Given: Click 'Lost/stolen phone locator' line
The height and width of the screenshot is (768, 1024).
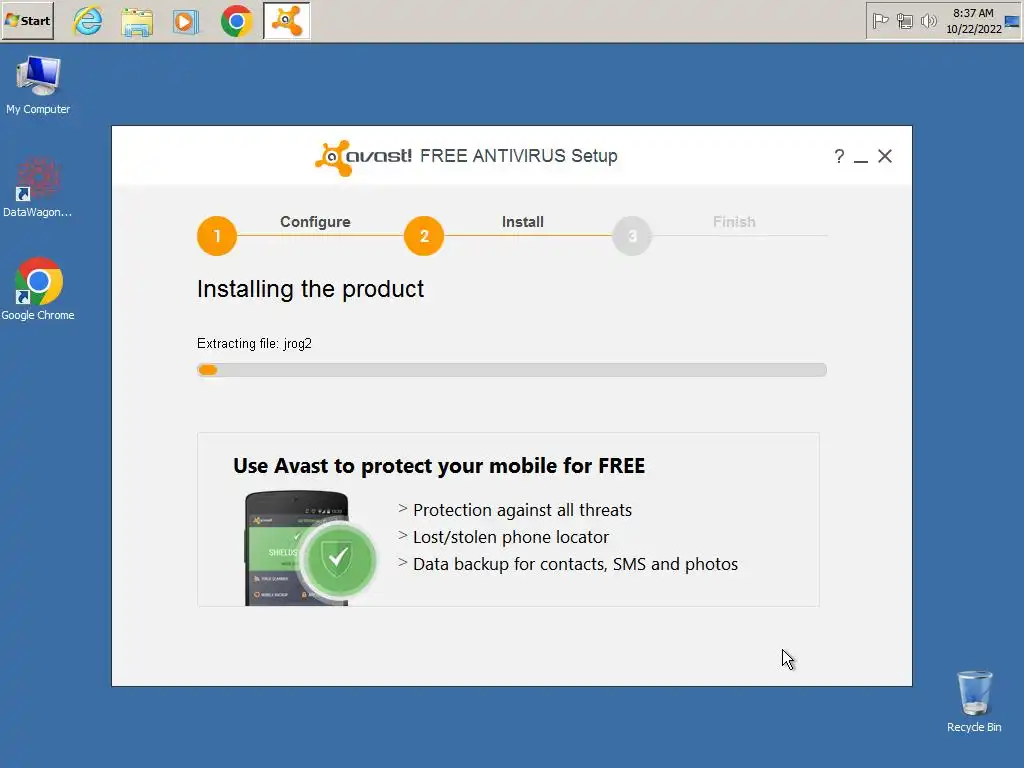Looking at the screenshot, I should [x=511, y=537].
